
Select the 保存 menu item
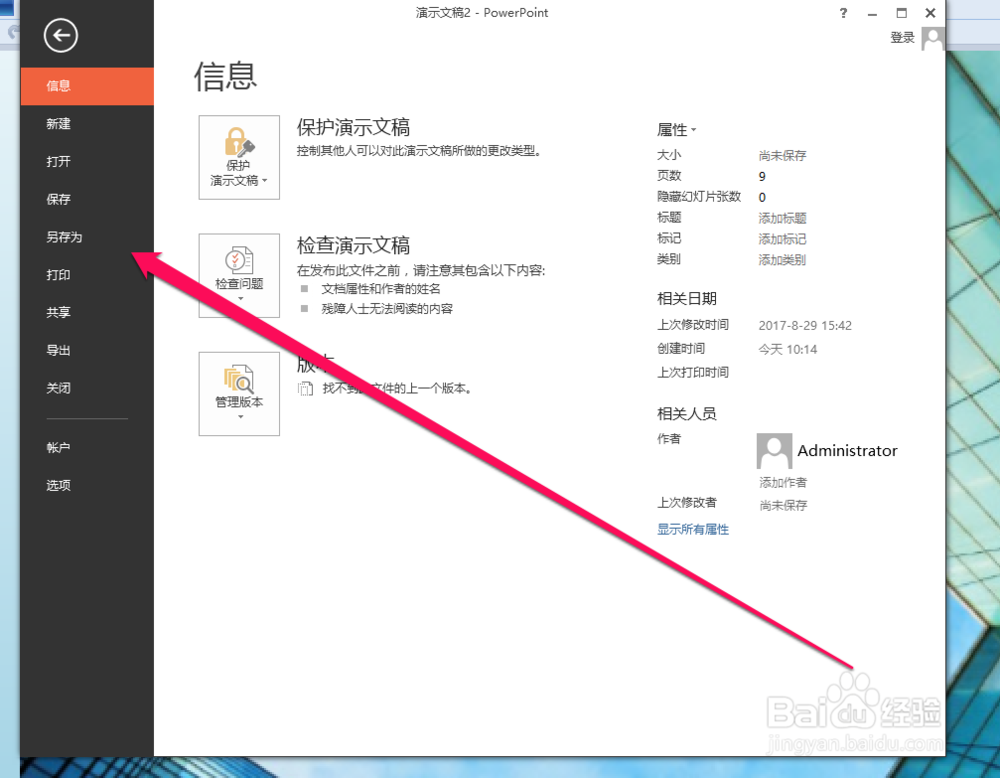pyautogui.click(x=87, y=199)
